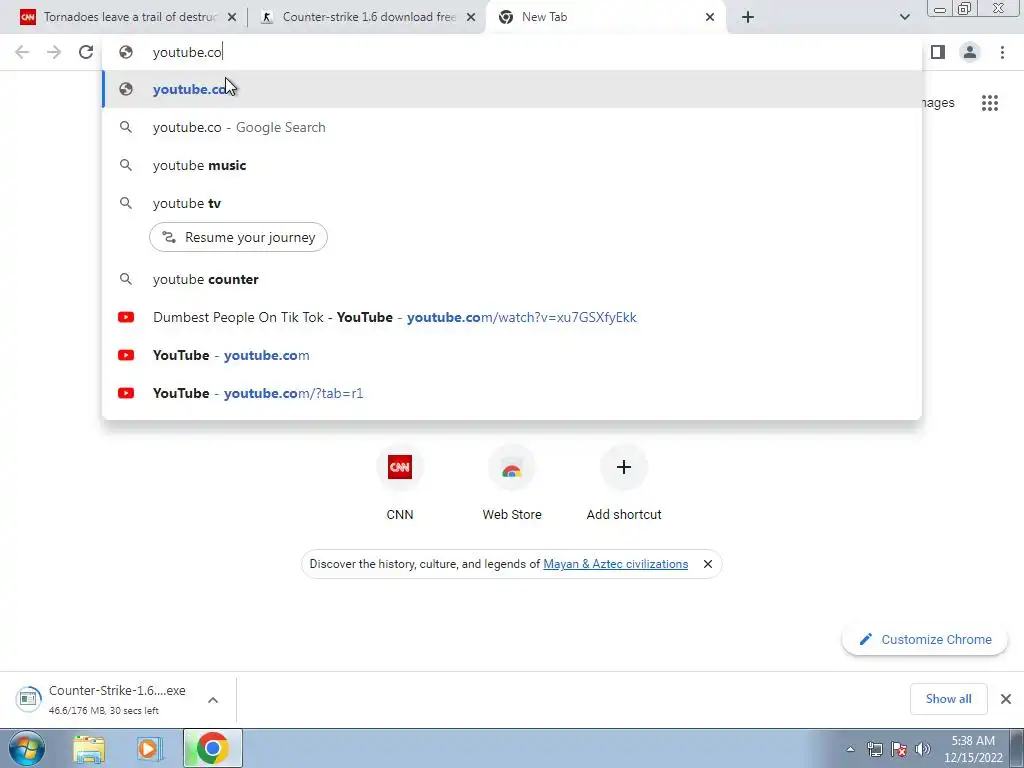
Task: Click the globe icon in address bar
Action: [x=126, y=52]
